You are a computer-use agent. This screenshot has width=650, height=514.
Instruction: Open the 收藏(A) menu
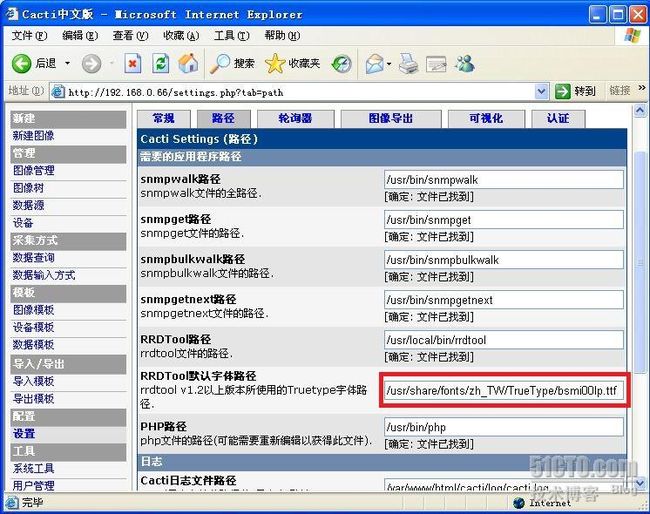pyautogui.click(x=181, y=36)
